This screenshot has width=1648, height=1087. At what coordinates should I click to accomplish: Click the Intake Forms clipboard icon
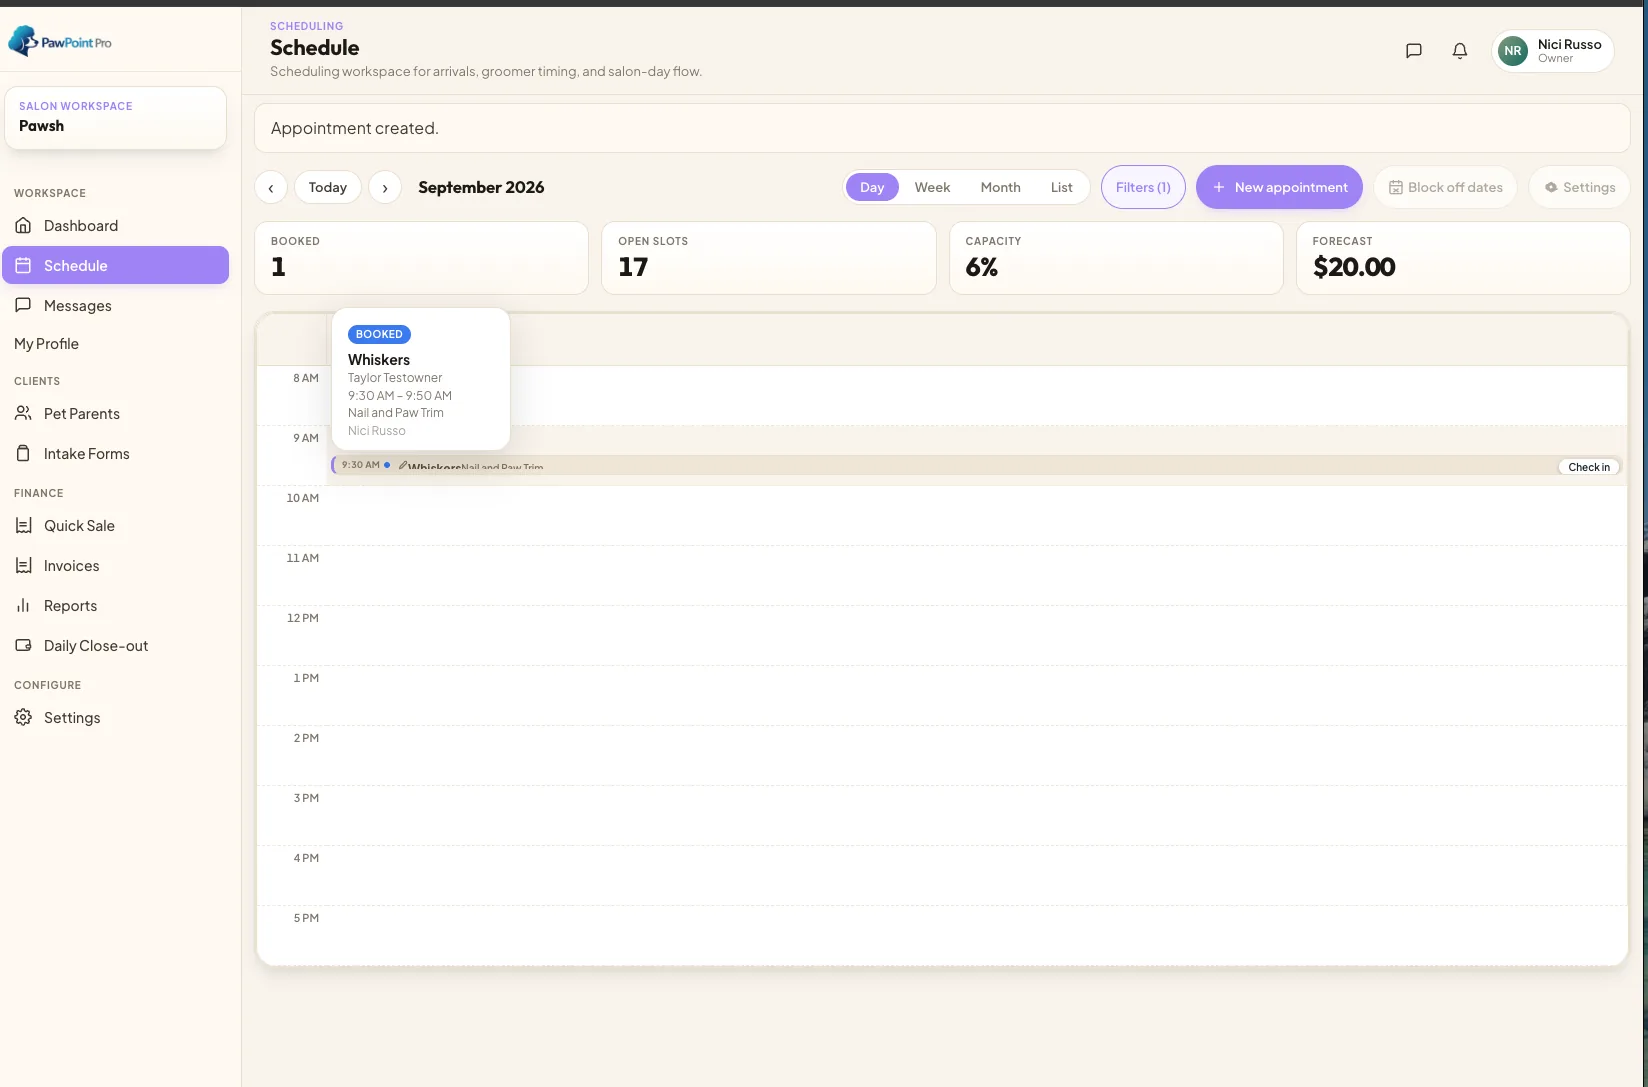(23, 453)
